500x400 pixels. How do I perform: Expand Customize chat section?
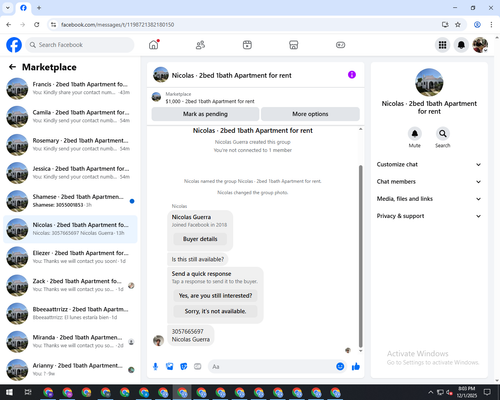pos(429,164)
